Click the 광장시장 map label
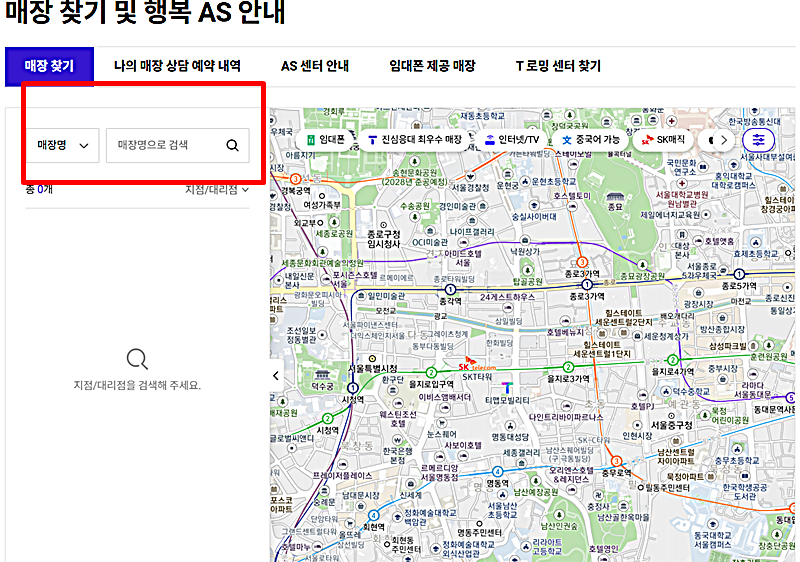Screen dimensions: 800x562 point(698,304)
